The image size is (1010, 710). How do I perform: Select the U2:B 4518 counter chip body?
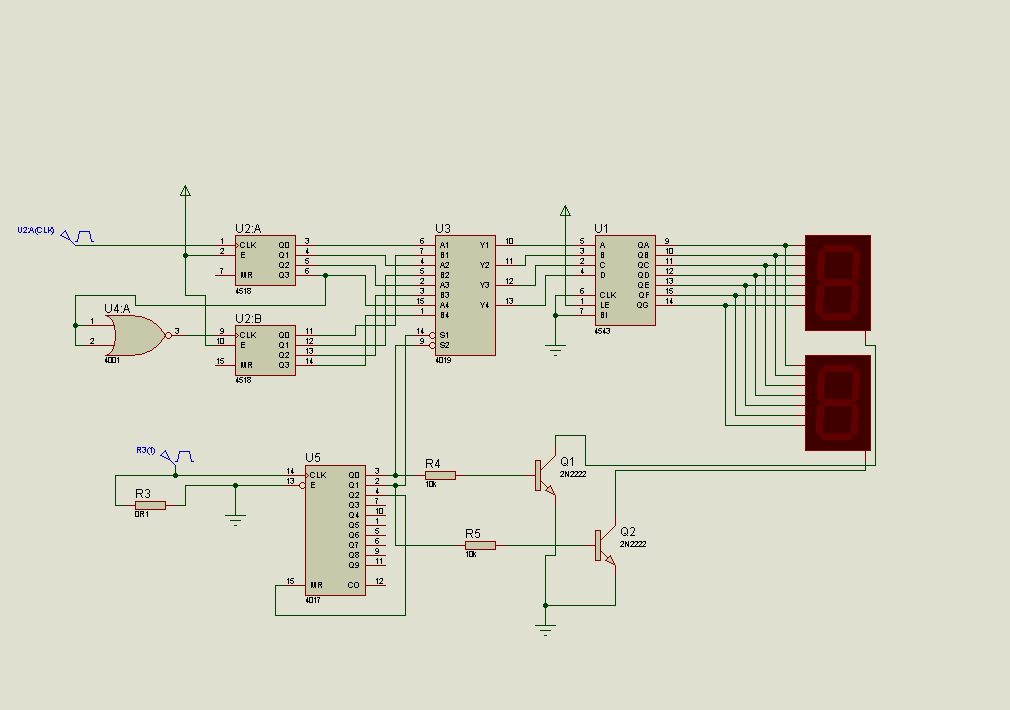tap(265, 350)
